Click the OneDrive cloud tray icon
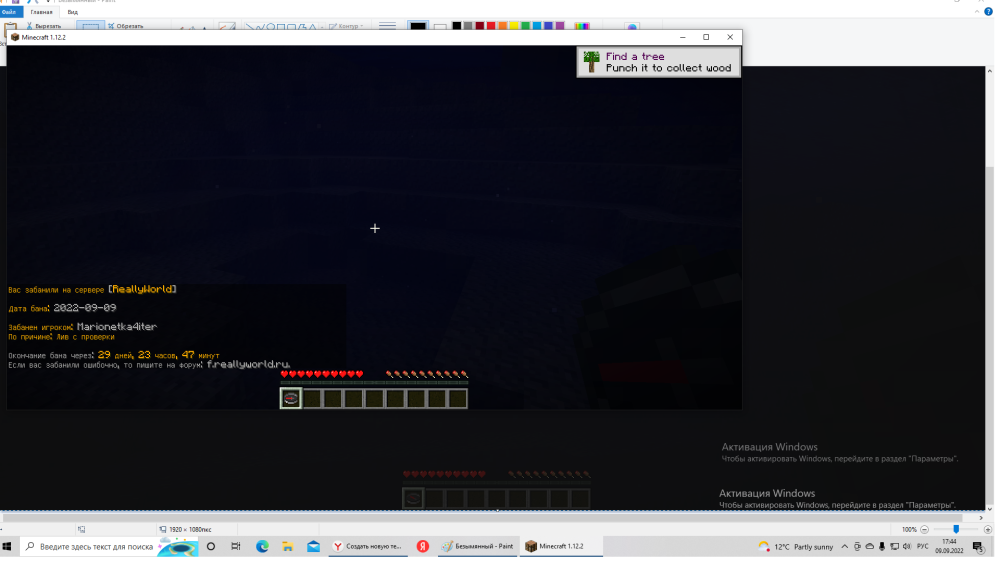 pyautogui.click(x=870, y=546)
